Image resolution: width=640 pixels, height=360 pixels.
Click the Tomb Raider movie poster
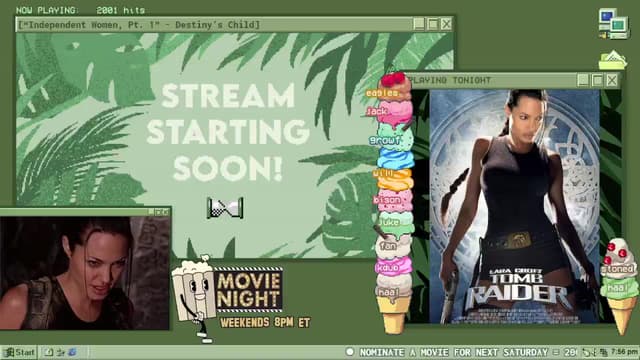514,207
